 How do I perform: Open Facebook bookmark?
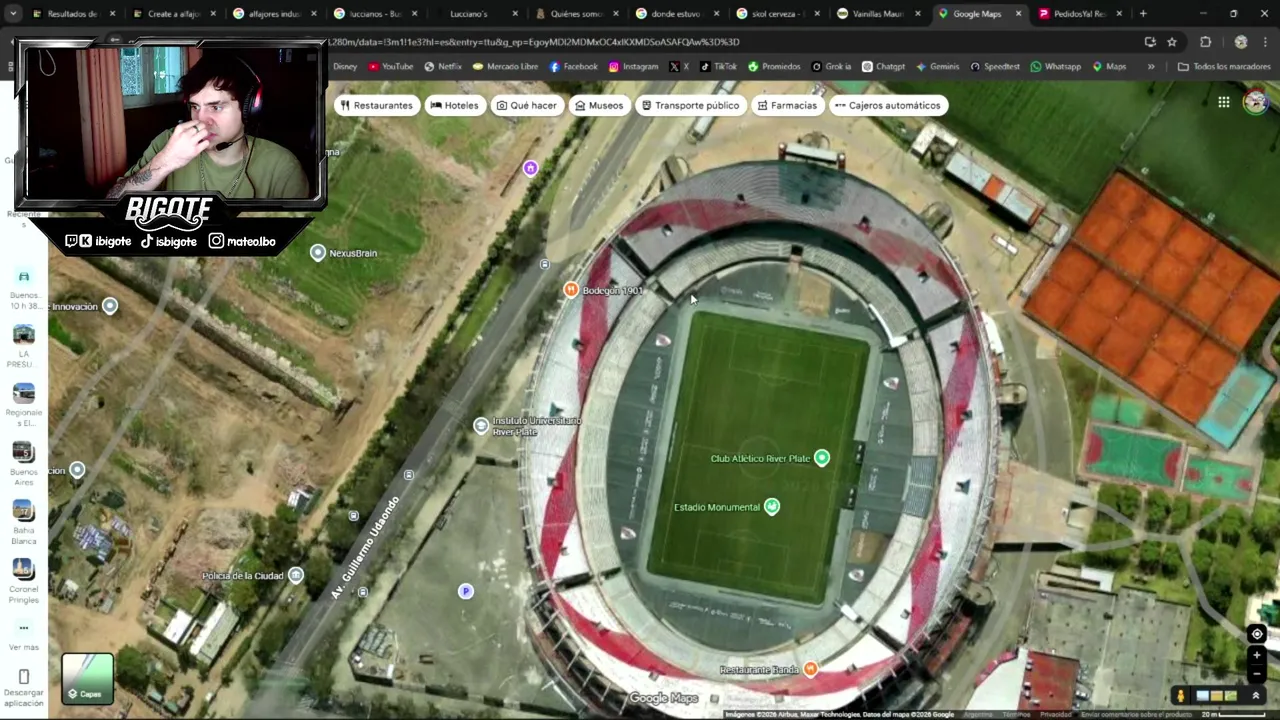click(x=573, y=67)
